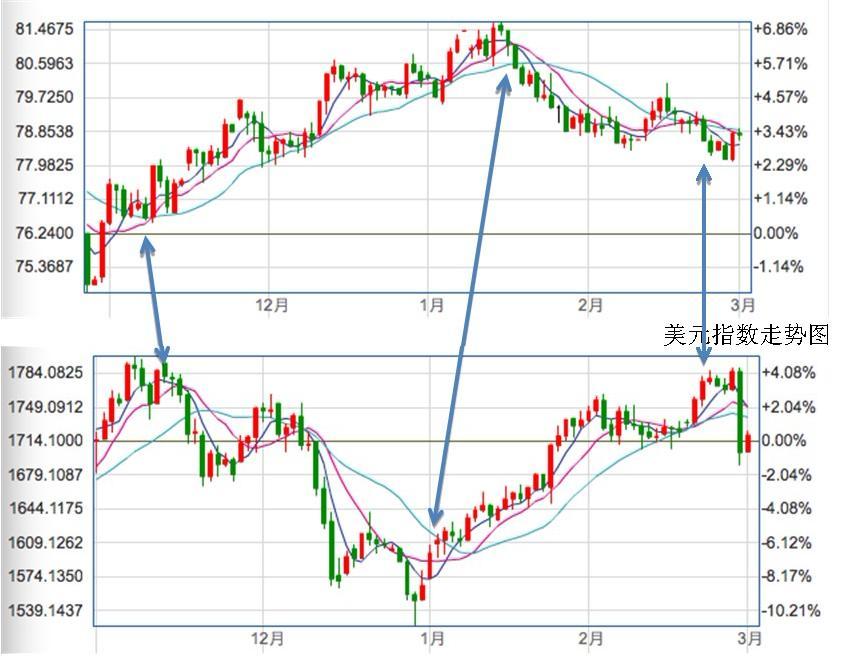Click the -10.21% percentage label
The image size is (843, 665).
pos(791,611)
